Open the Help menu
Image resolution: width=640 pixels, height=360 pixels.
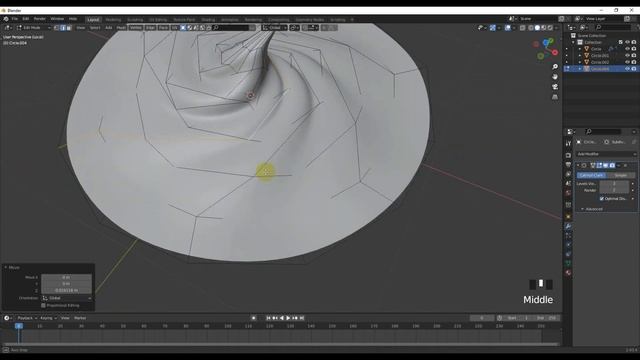(x=73, y=19)
